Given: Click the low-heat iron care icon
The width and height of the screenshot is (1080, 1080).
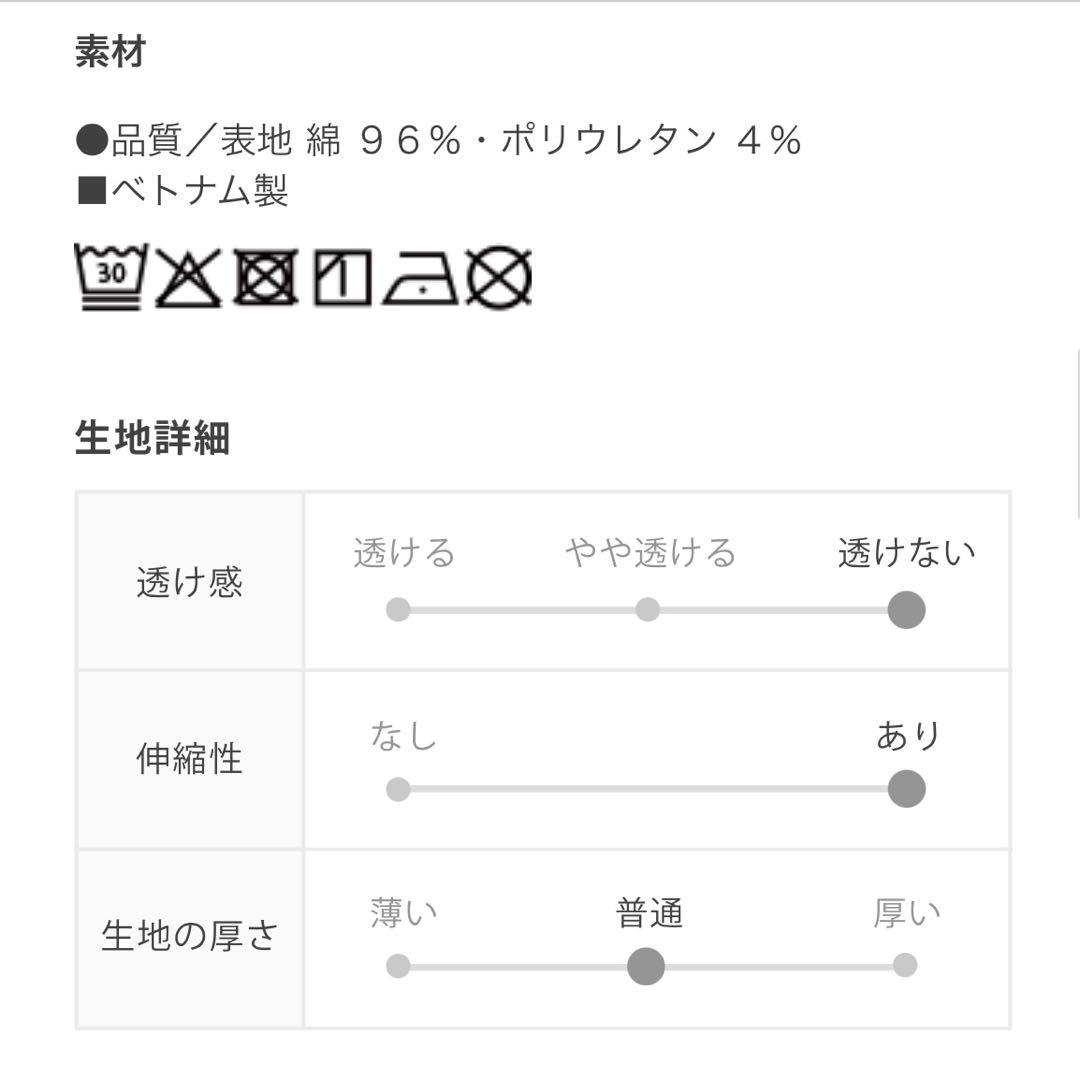Looking at the screenshot, I should (420, 280).
